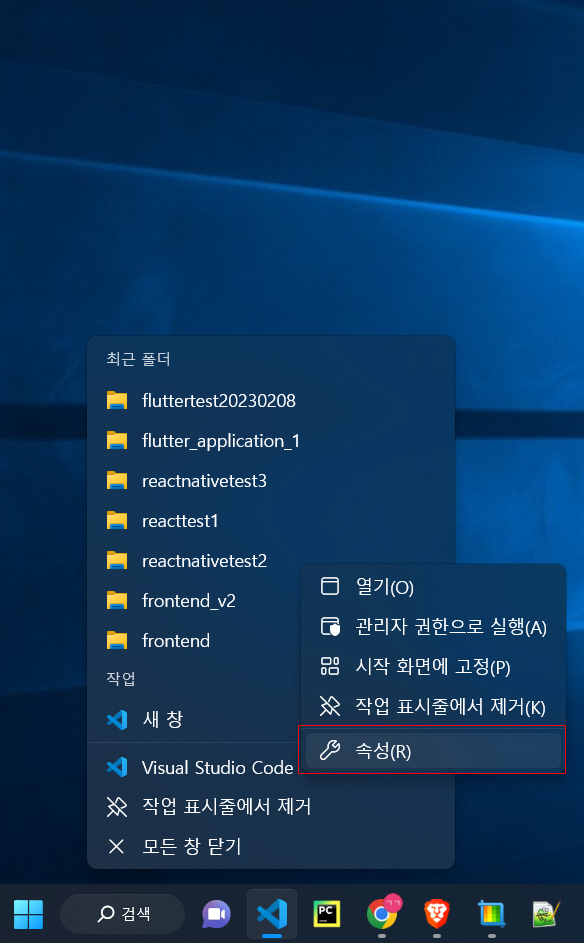Open 속성(R) properties
The image size is (584, 943).
pyautogui.click(x=433, y=750)
